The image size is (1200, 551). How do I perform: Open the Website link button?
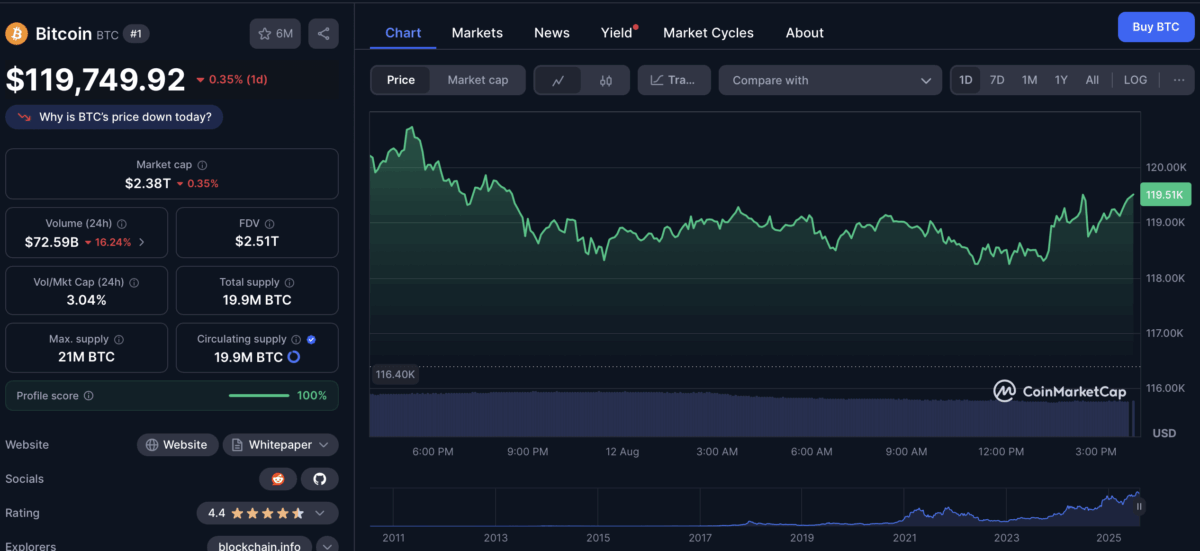[x=177, y=445]
